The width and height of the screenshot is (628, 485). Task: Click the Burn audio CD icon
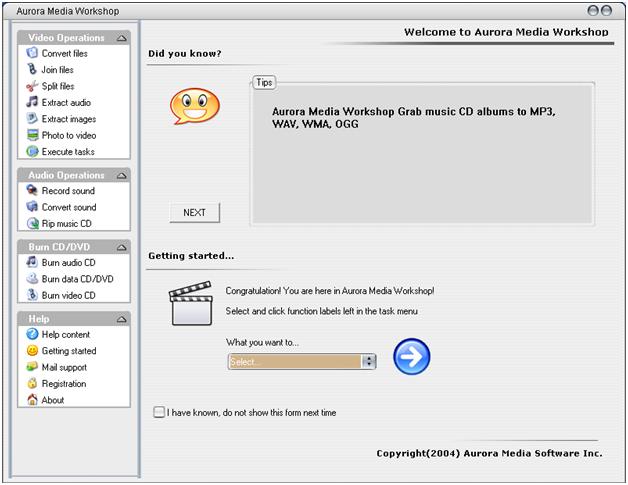point(32,262)
